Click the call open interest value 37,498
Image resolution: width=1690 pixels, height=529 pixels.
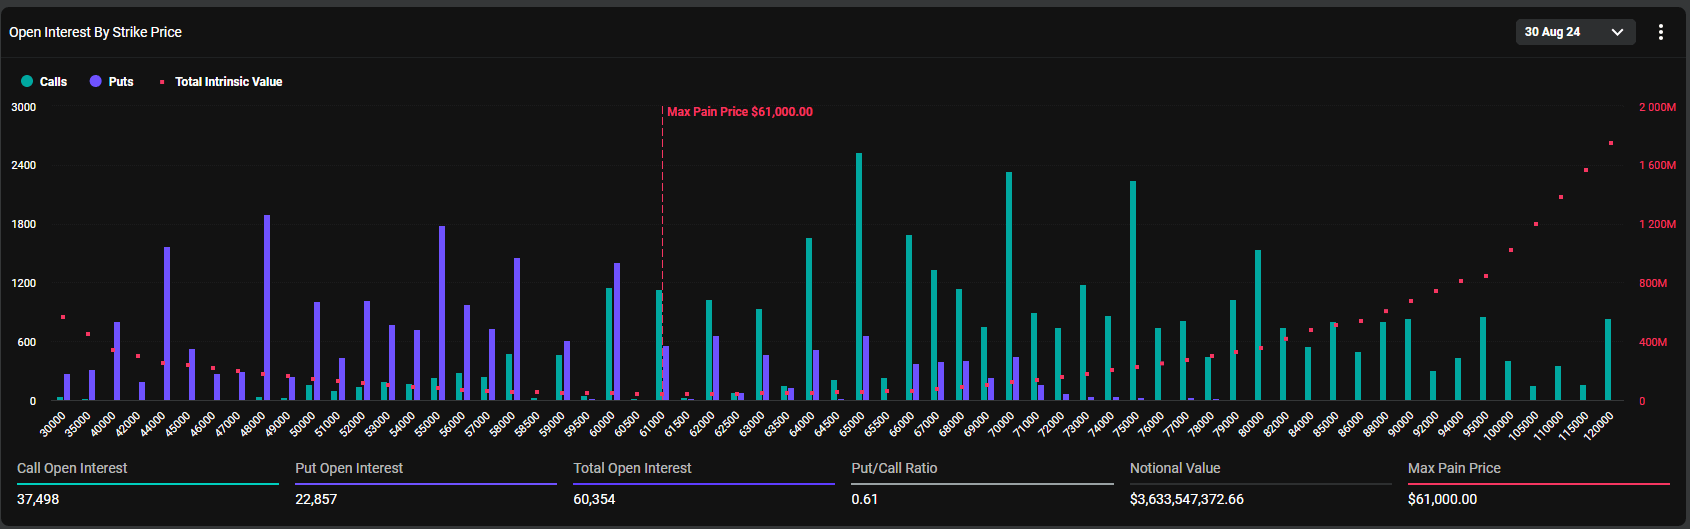pyautogui.click(x=38, y=499)
